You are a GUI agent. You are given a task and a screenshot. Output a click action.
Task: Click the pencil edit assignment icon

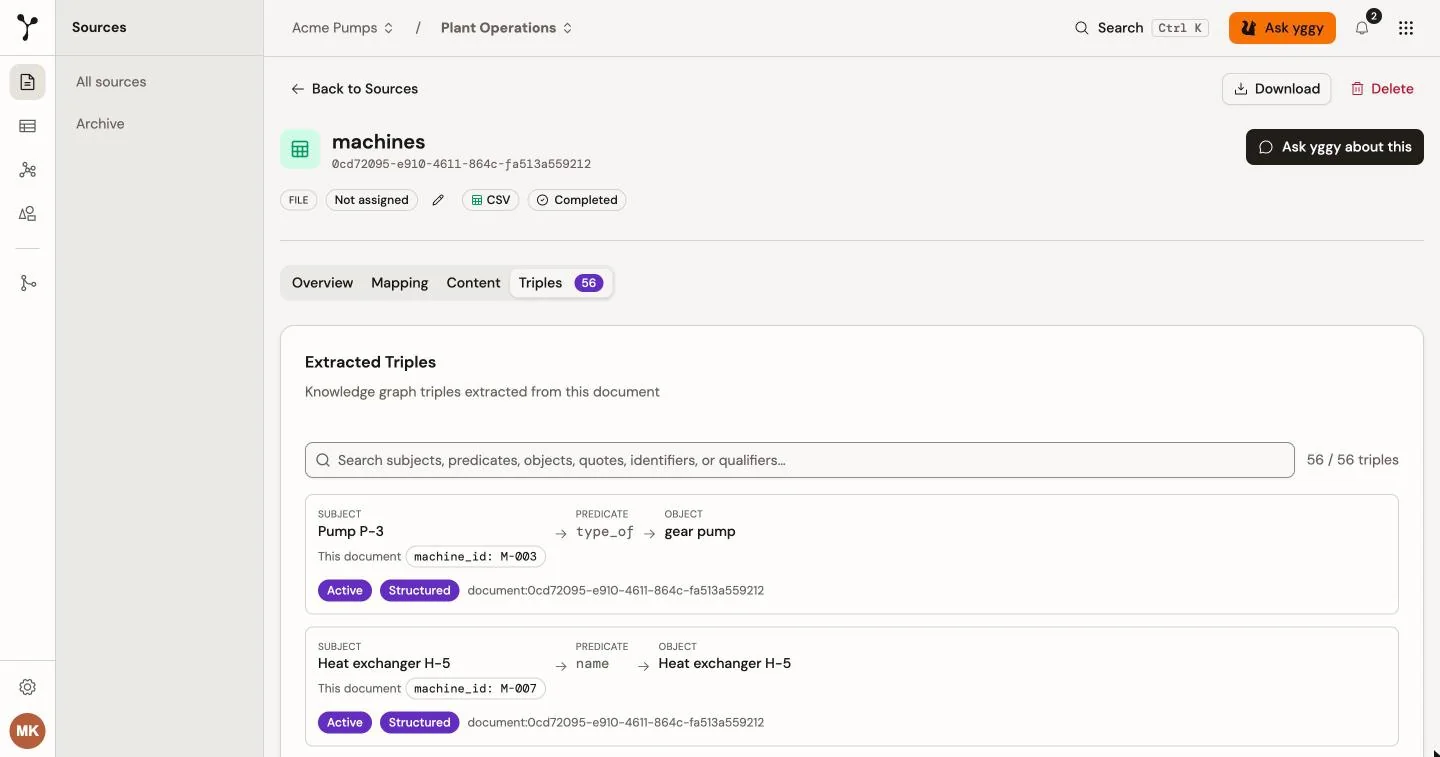438,200
